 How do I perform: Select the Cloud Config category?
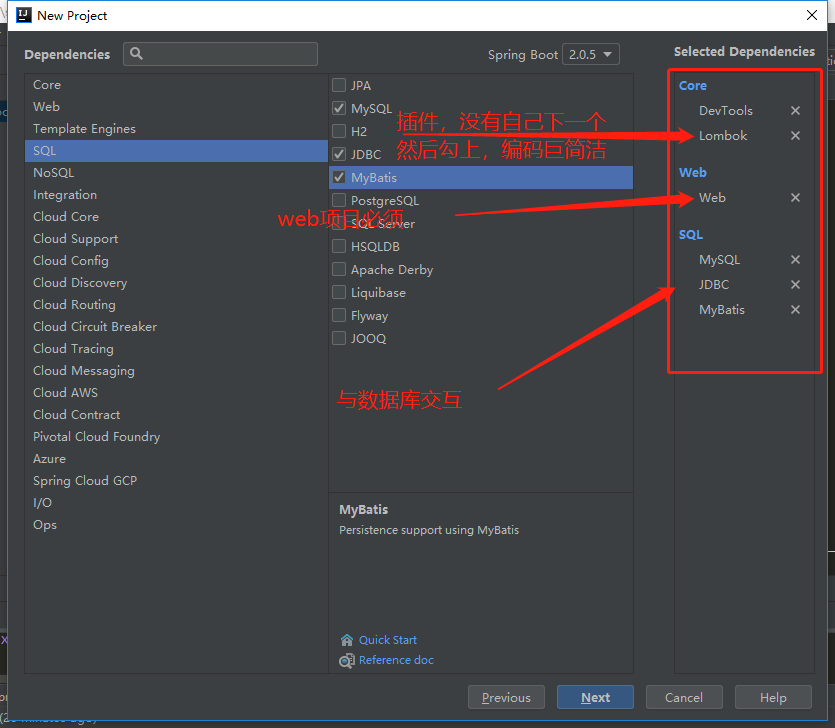click(x=176, y=261)
